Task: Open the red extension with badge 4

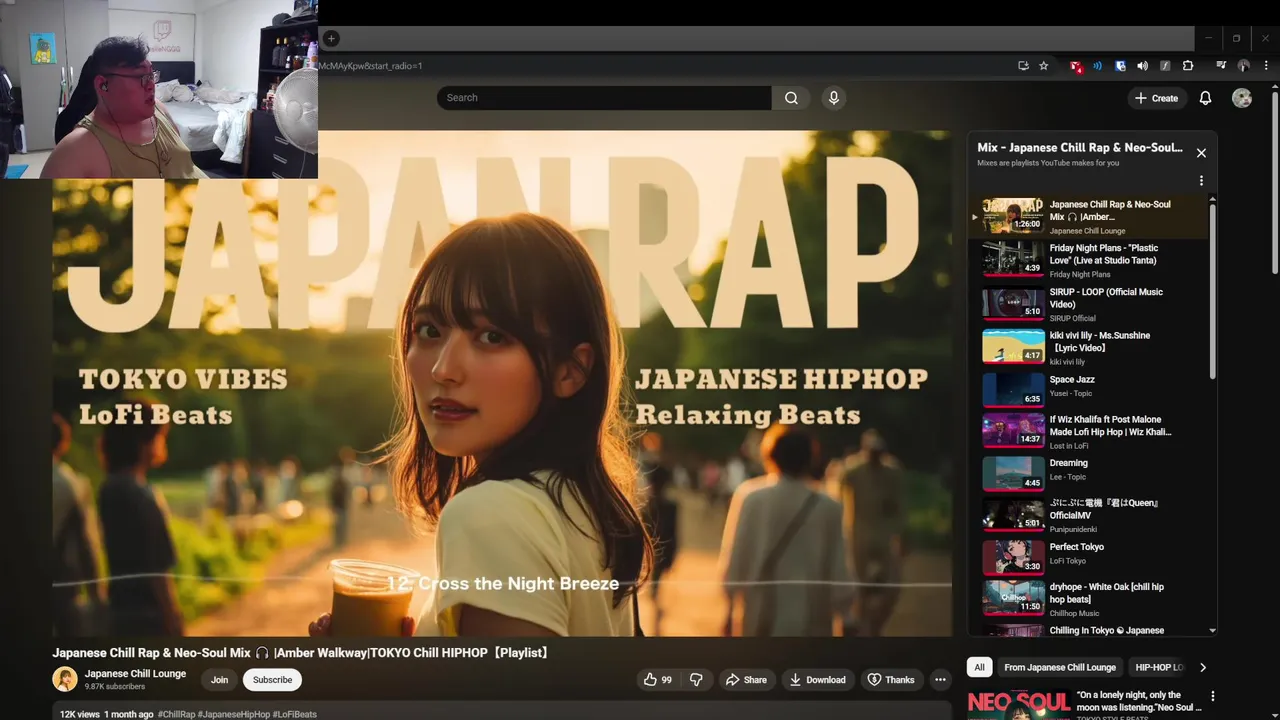Action: pos(1076,66)
